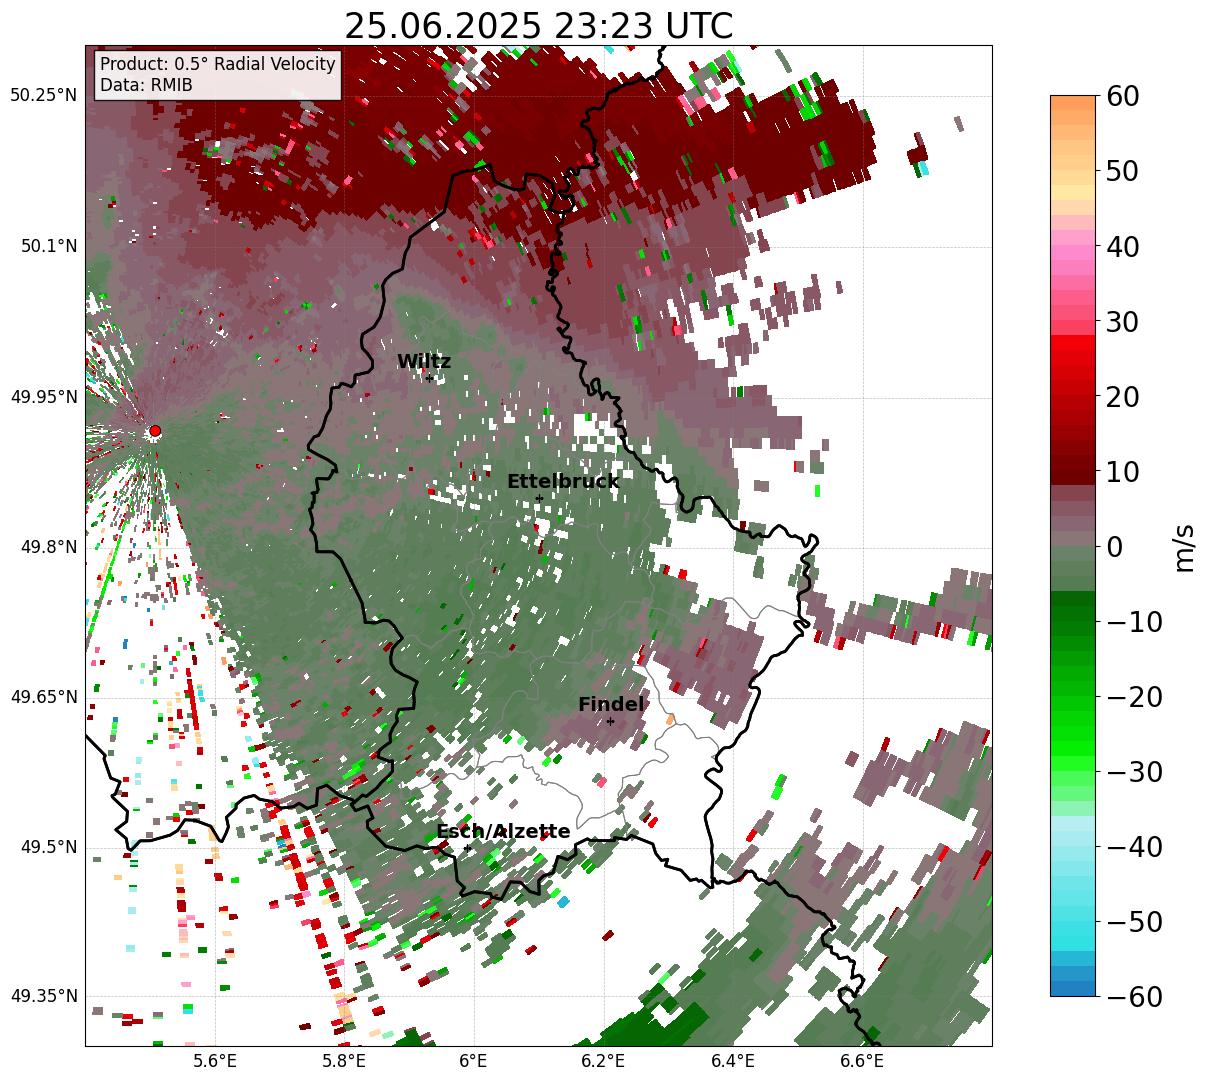Viewport: 1207px width, 1081px height.
Task: Click the colorbar 50 tick label
Action: 1121,171
